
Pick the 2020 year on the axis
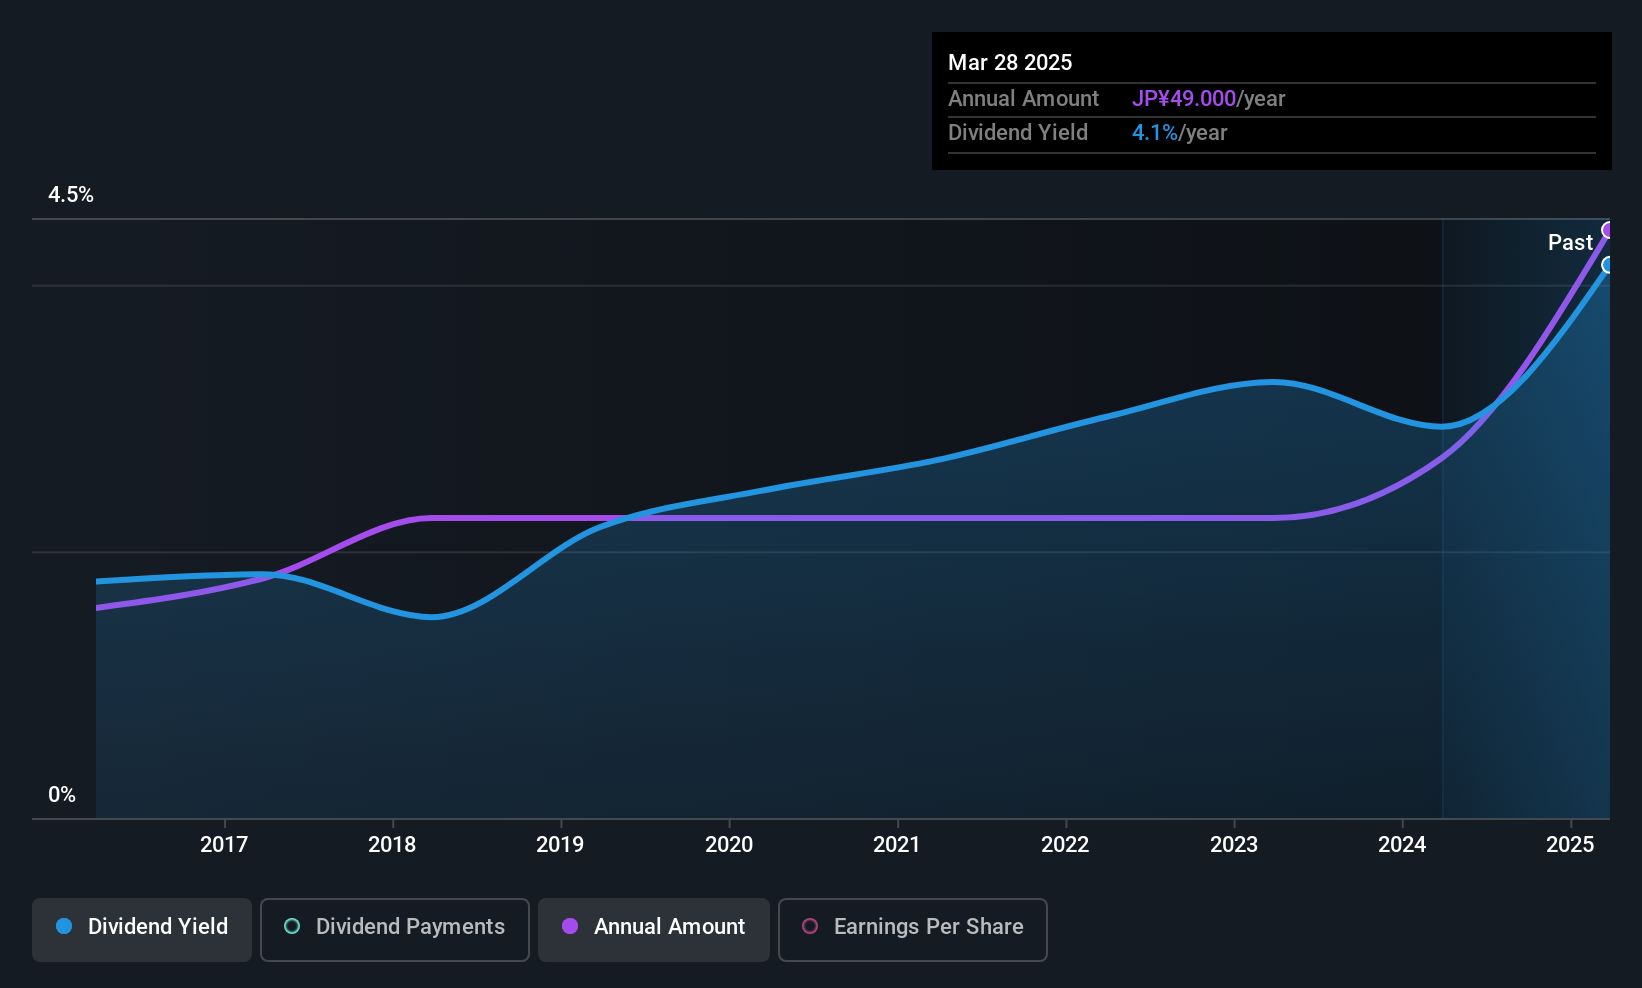pos(729,845)
